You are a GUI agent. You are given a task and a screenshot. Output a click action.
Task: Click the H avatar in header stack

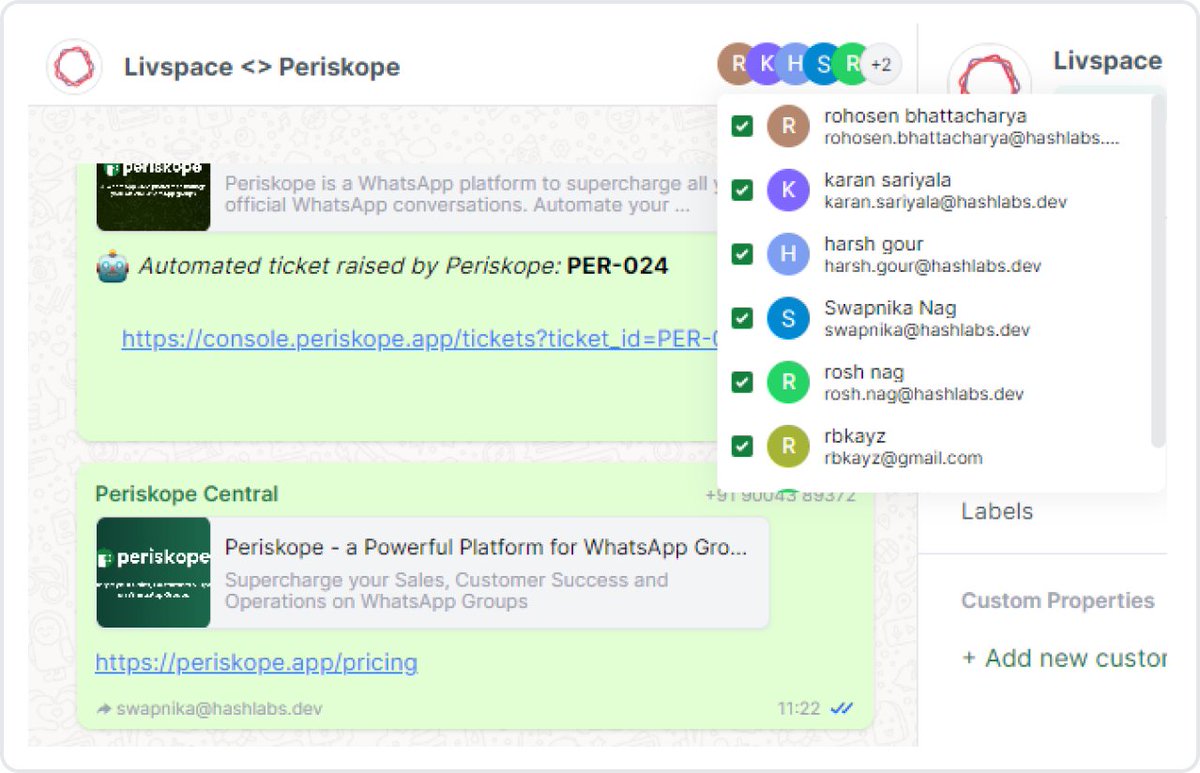pos(794,64)
